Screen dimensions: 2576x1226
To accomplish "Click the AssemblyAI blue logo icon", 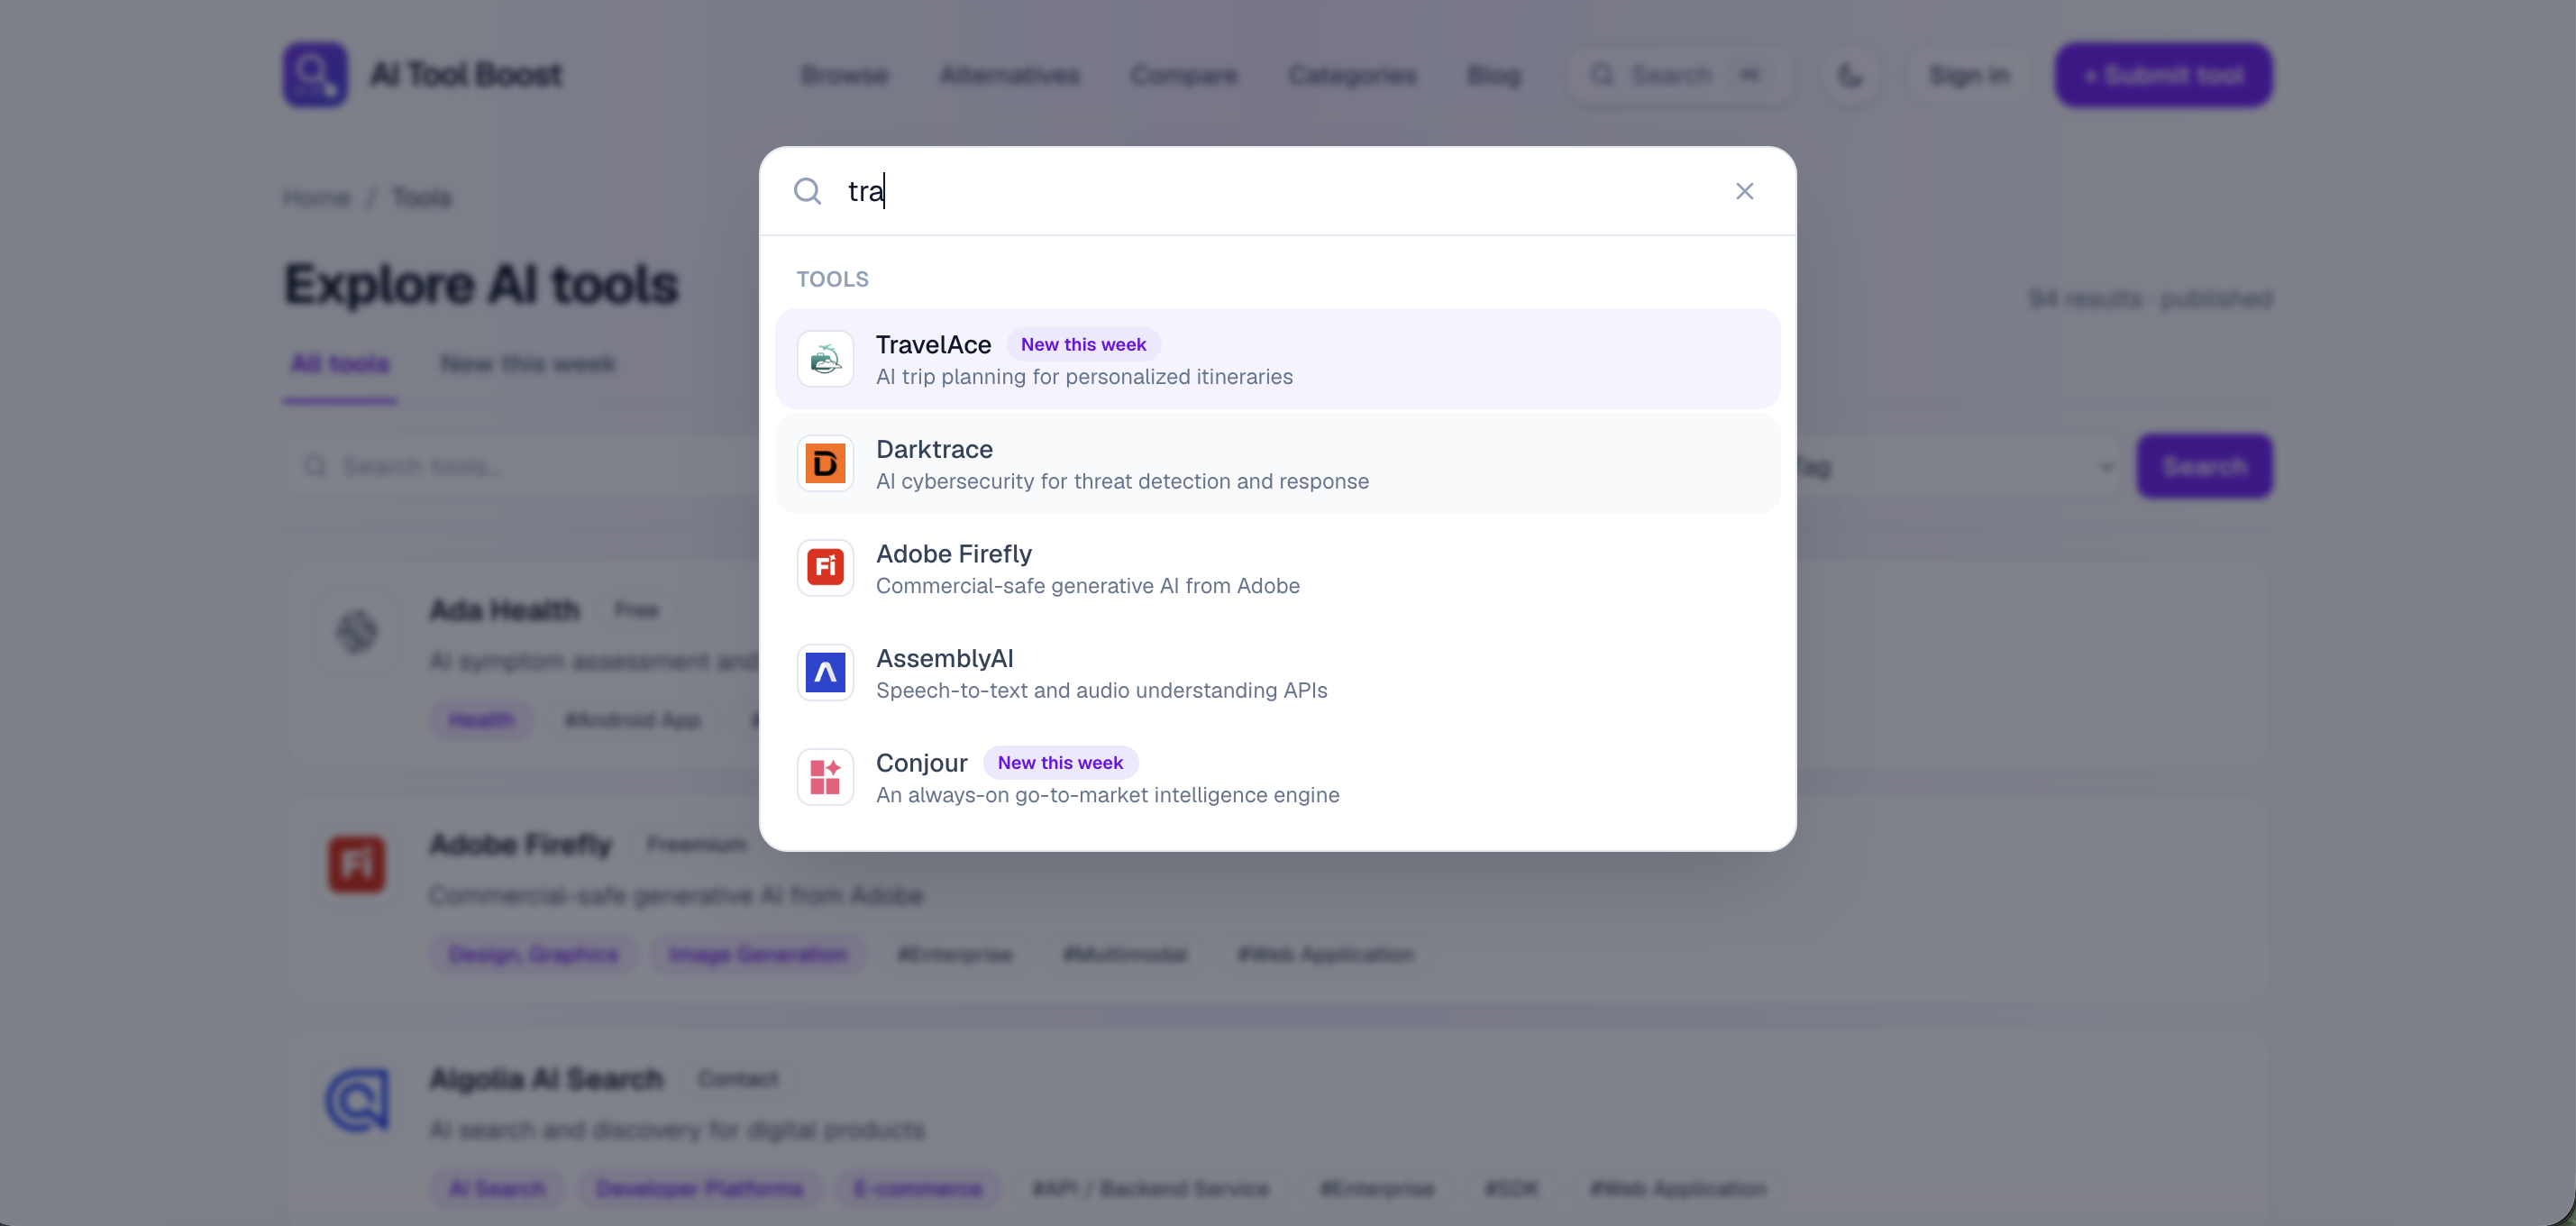I will 825,673.
